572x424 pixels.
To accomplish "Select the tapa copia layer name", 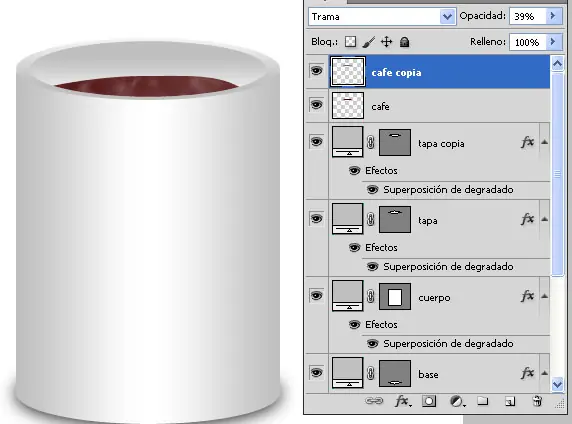I will (441, 144).
